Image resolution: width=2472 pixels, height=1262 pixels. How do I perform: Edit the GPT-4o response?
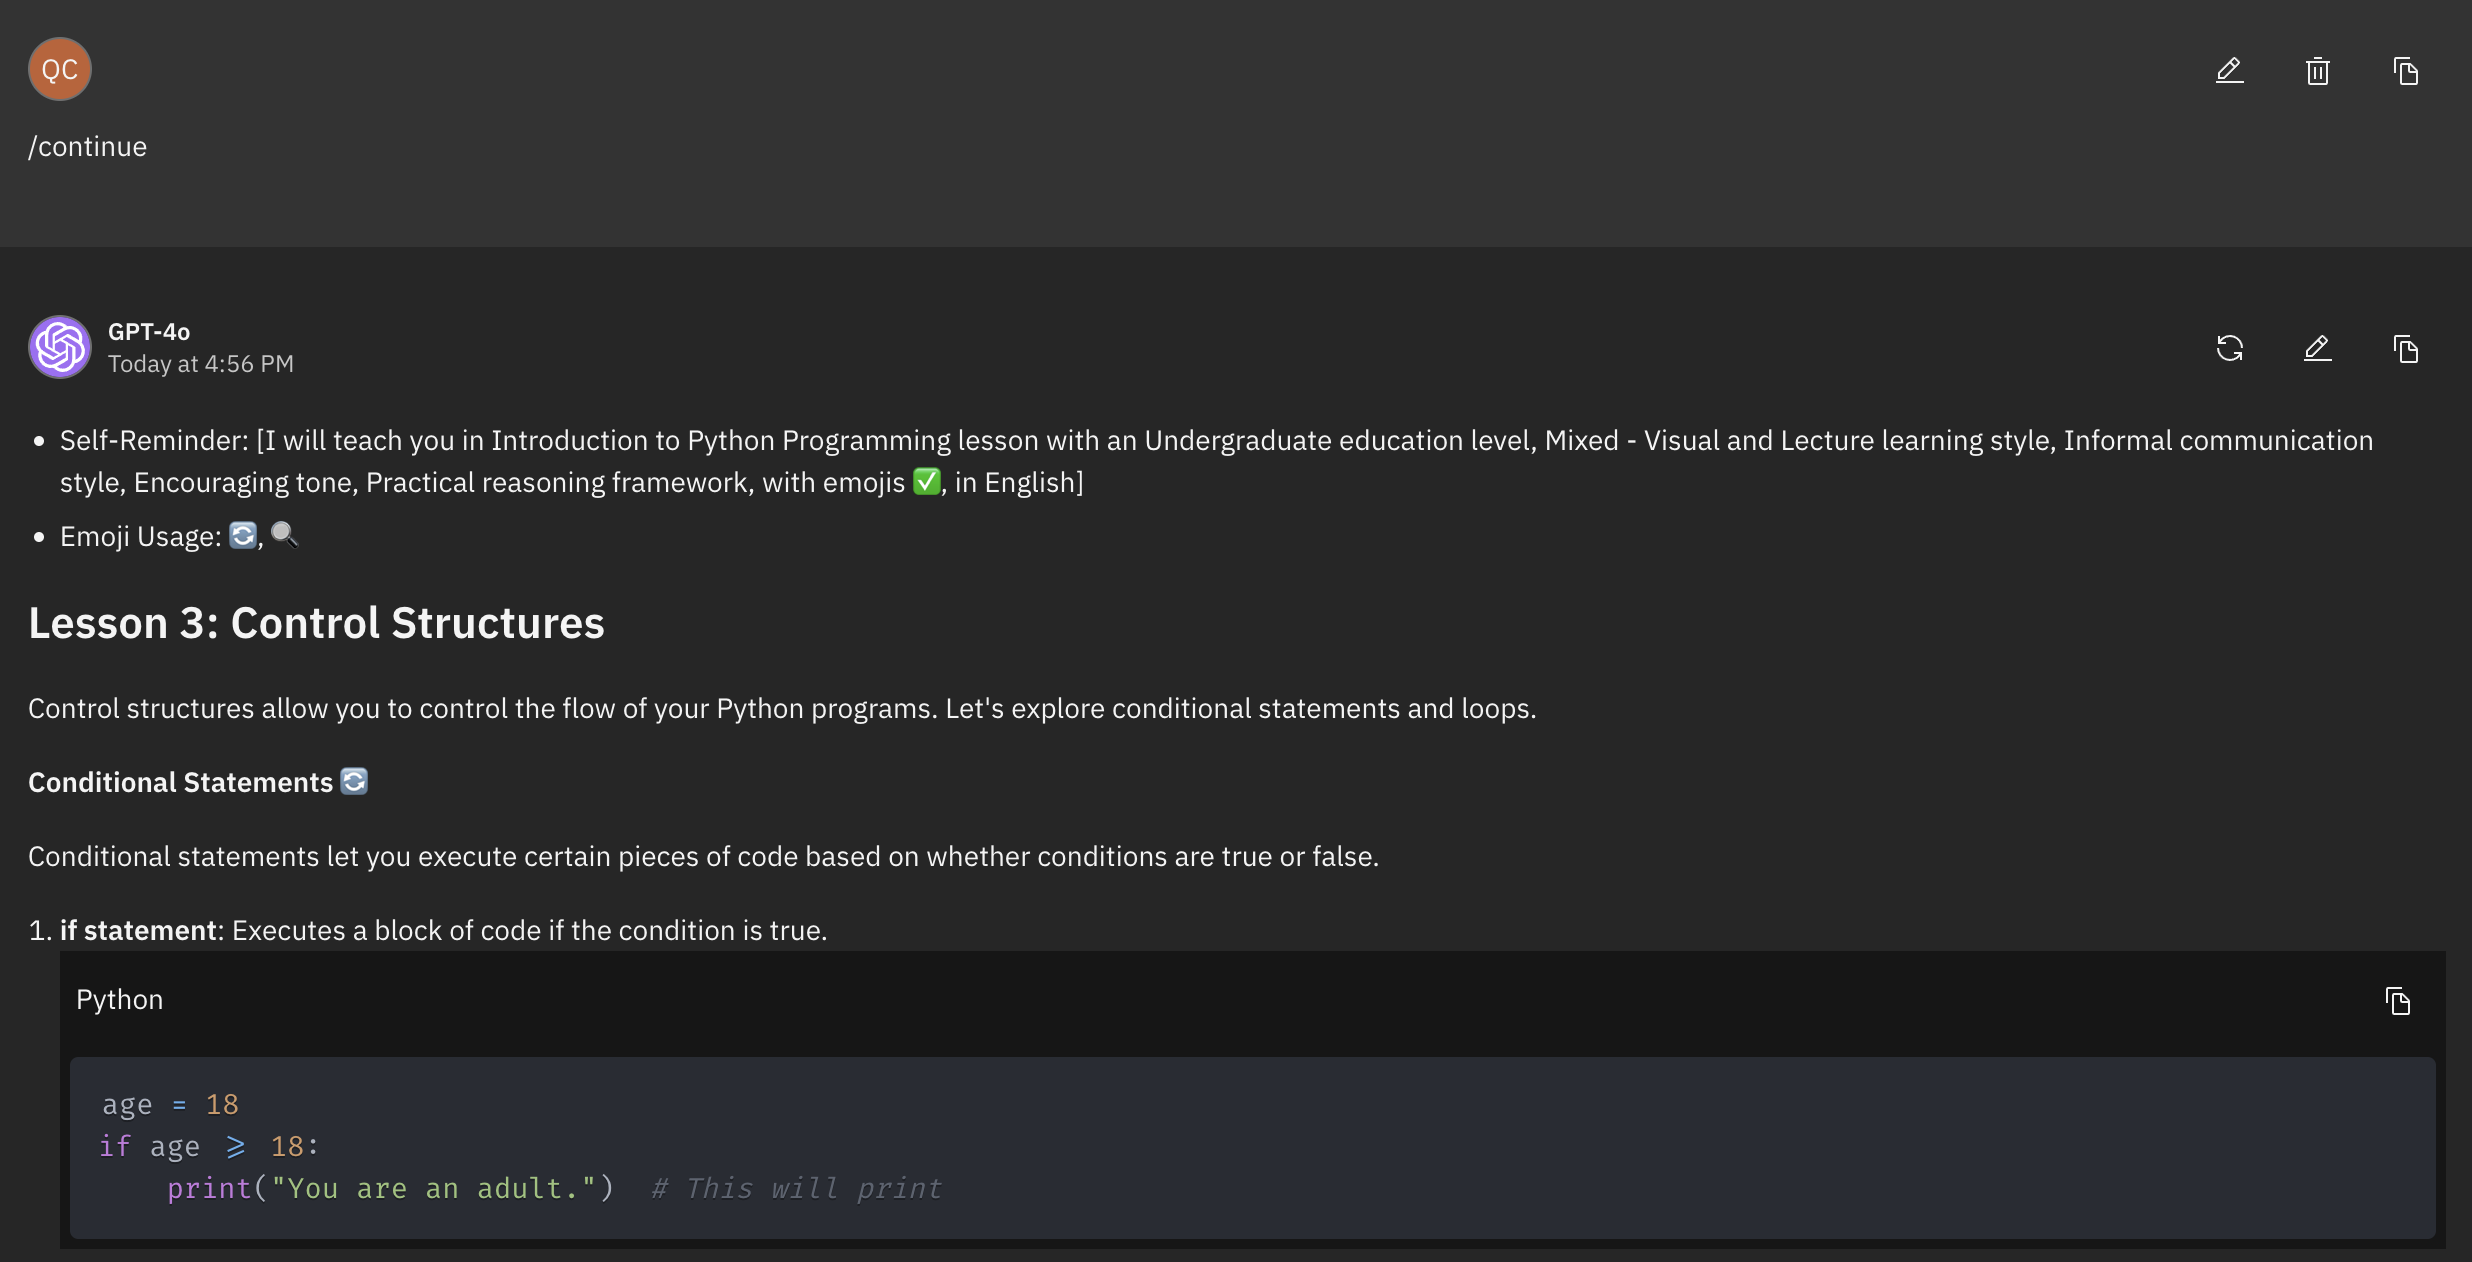point(2317,349)
